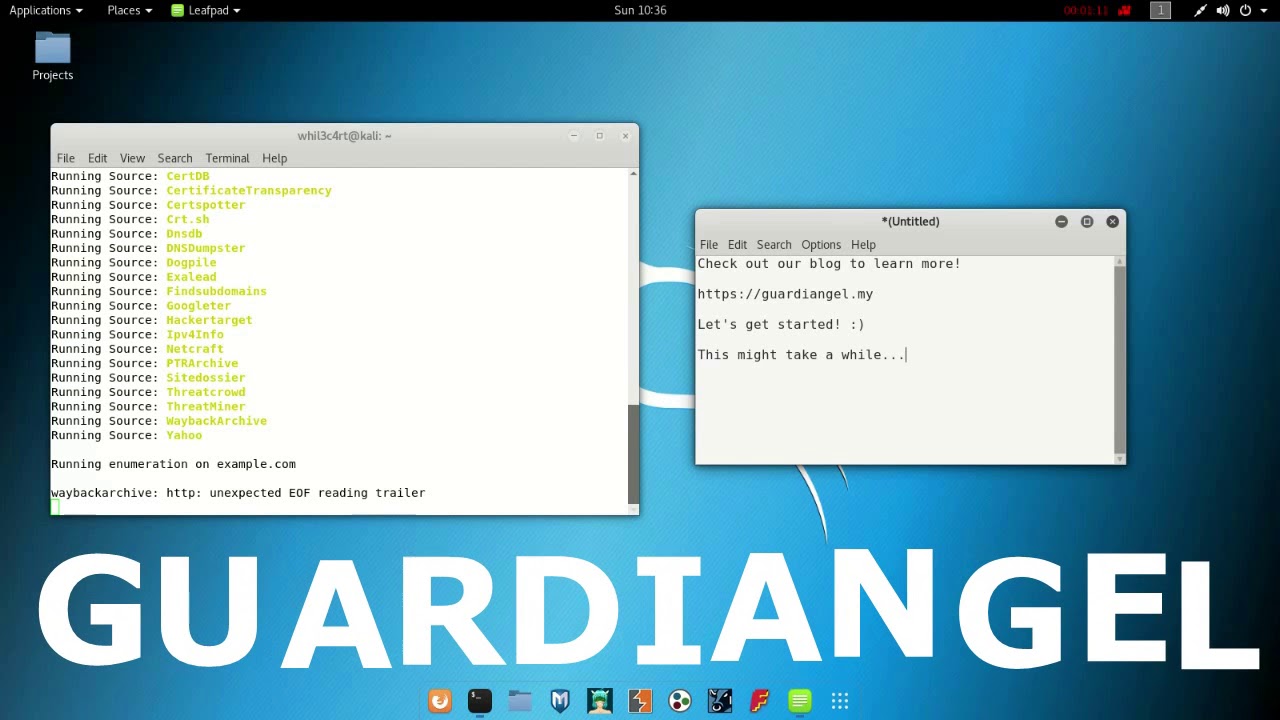This screenshot has width=1280, height=720.
Task: Click the Threatcrowd source line
Action: click(x=148, y=392)
